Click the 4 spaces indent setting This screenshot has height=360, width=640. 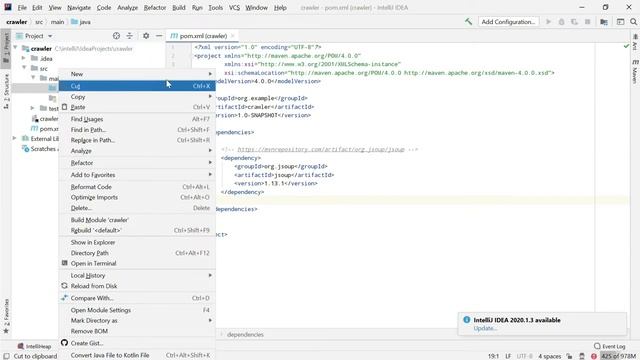tap(549, 356)
